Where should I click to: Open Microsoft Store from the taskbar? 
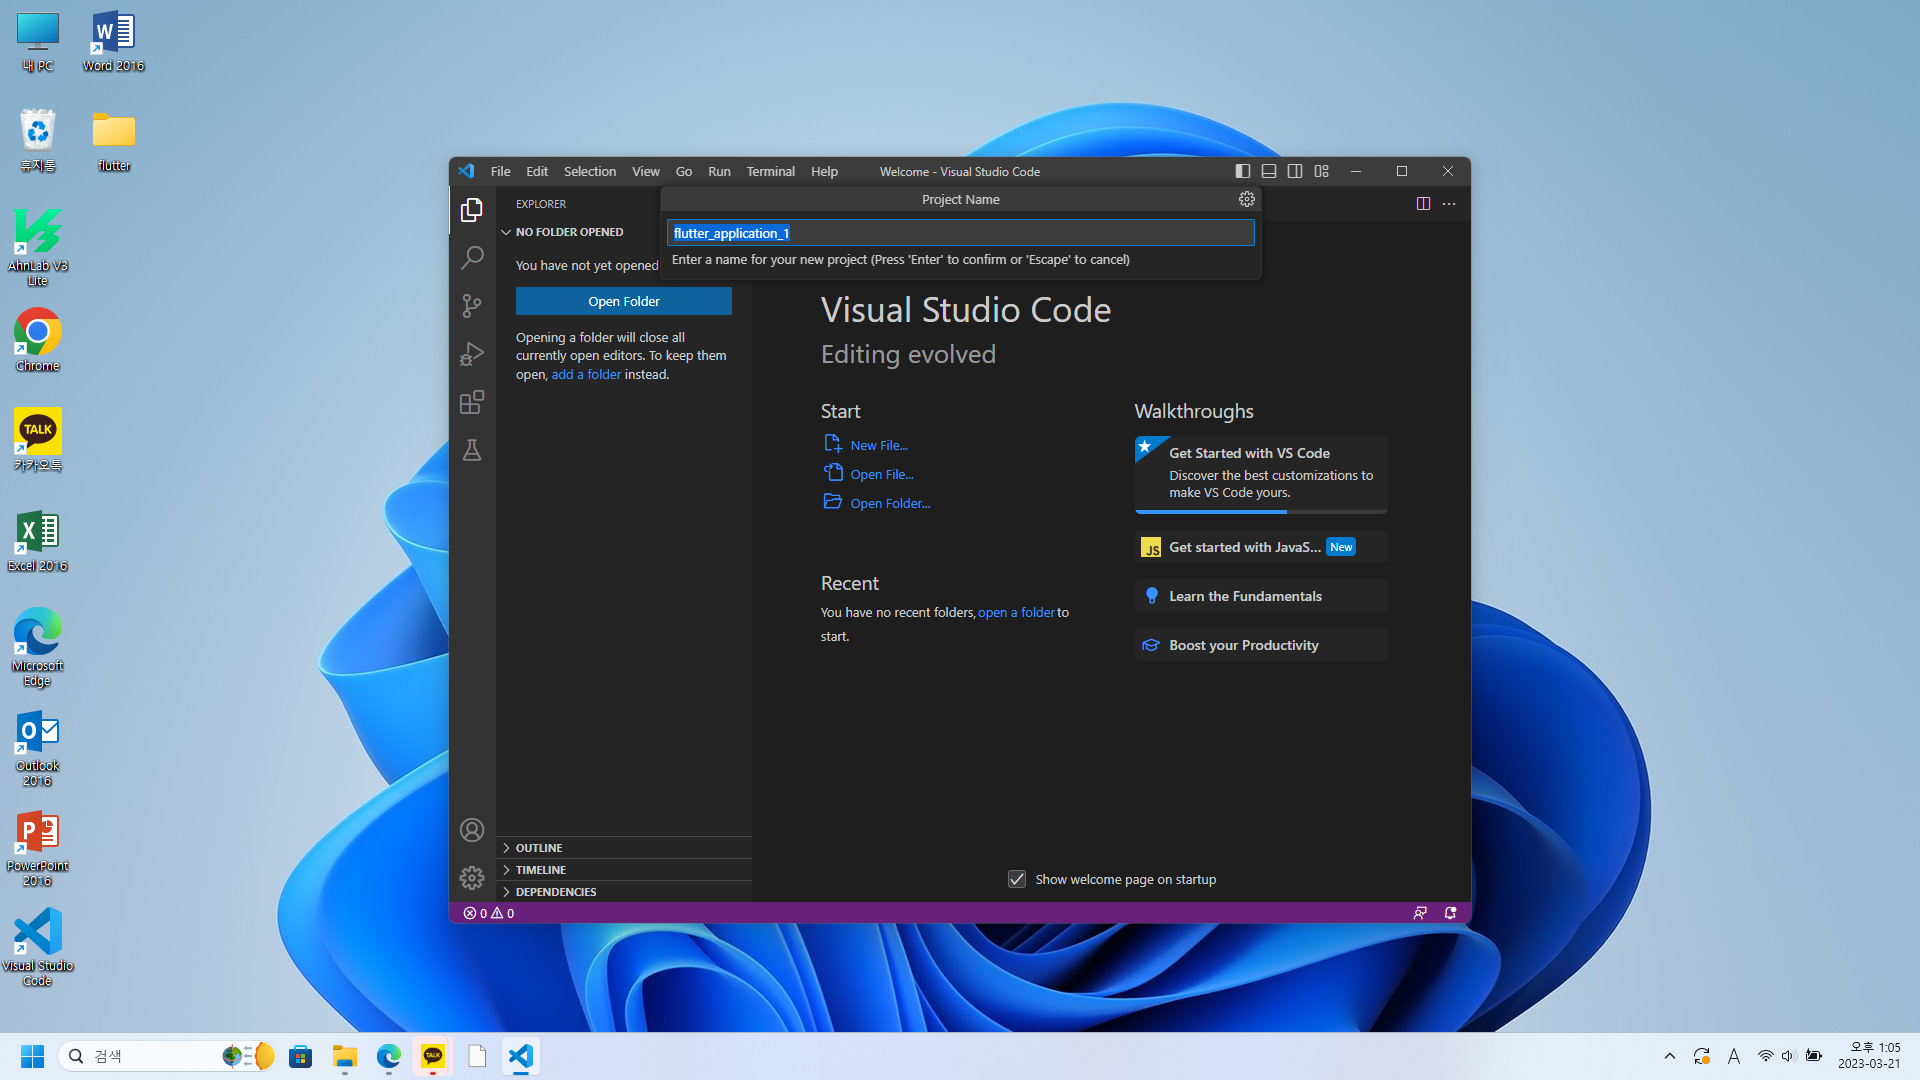point(301,1056)
